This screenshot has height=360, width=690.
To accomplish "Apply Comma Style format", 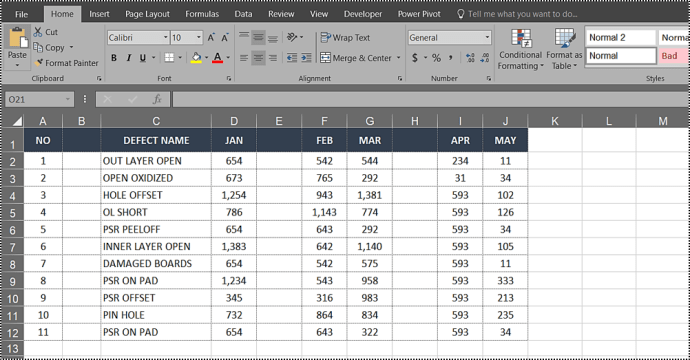I will coord(451,58).
